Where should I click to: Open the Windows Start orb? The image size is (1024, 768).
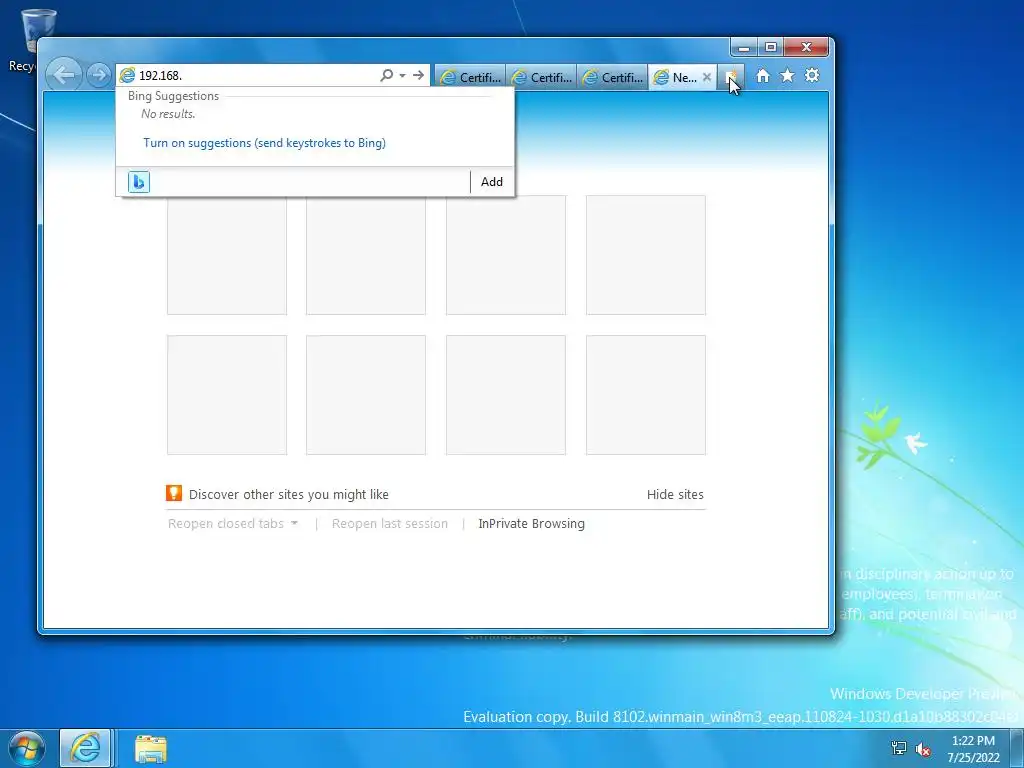(x=26, y=748)
